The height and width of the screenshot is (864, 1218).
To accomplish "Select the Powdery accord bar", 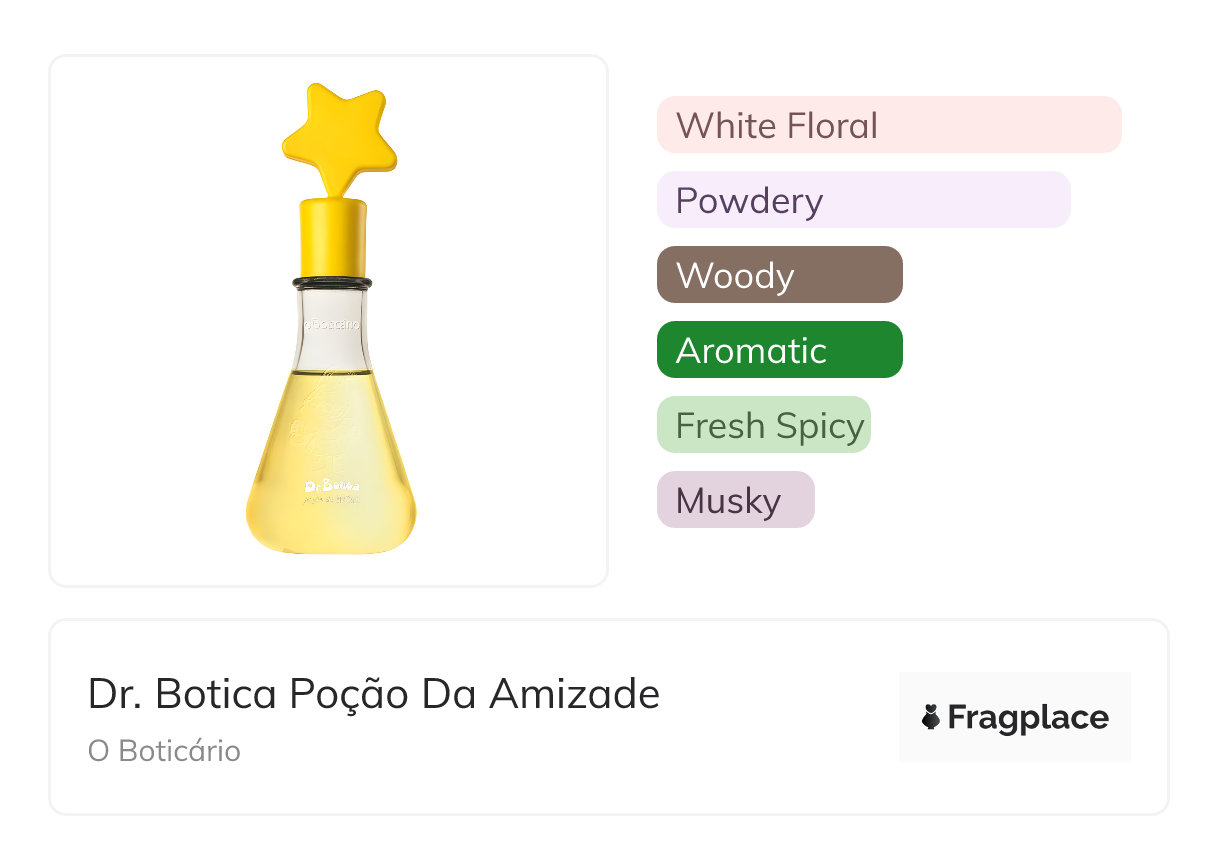I will [863, 200].
